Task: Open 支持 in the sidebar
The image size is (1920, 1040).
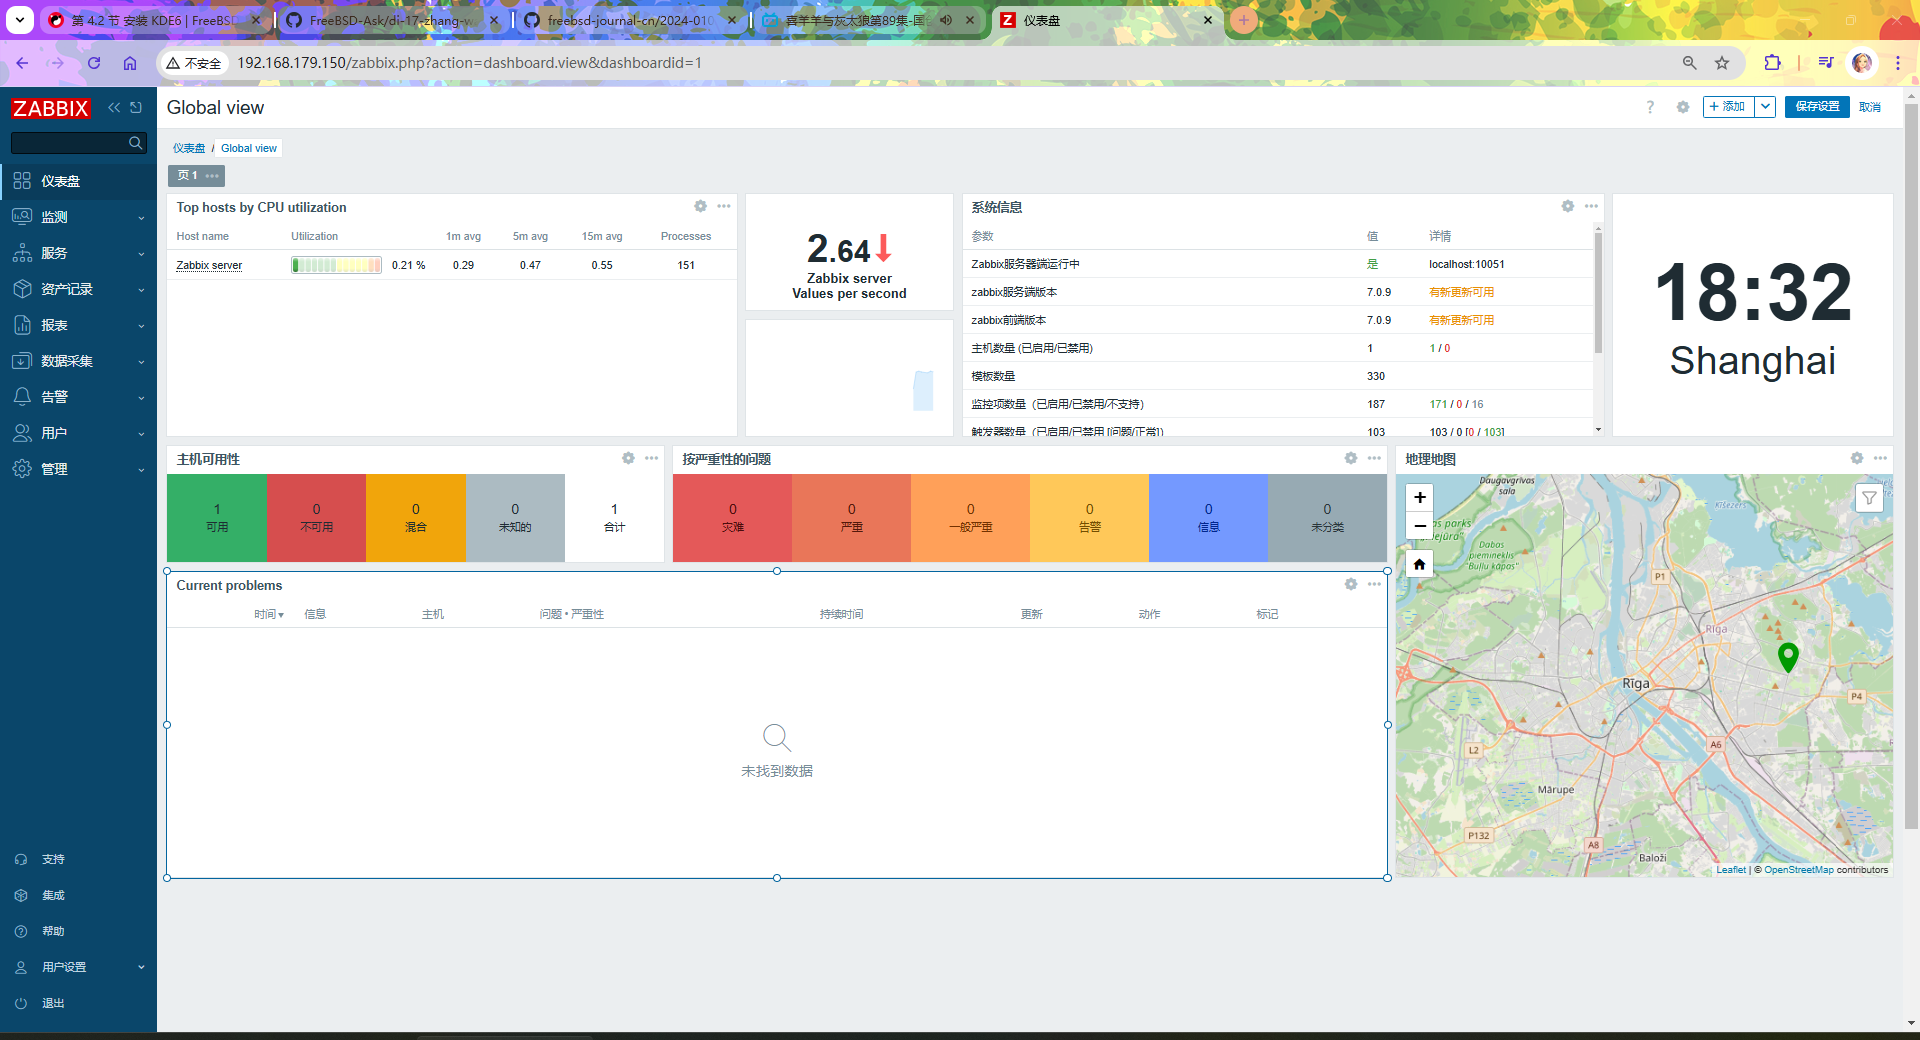Action: [x=78, y=859]
